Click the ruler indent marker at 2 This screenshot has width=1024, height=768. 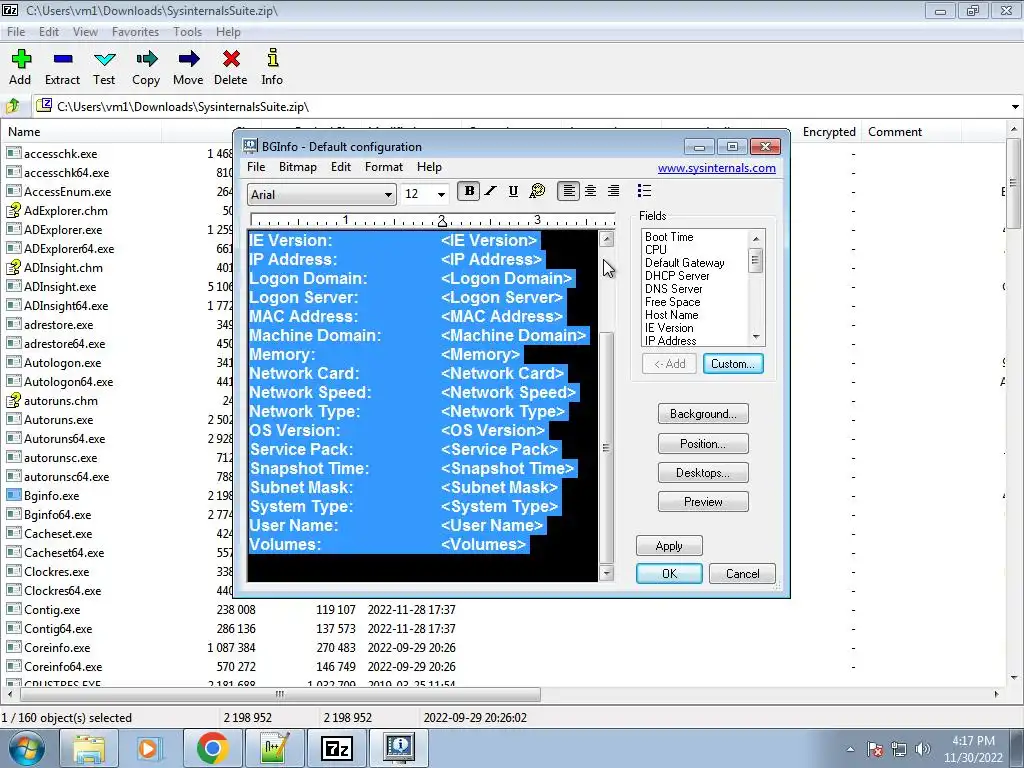tap(442, 221)
